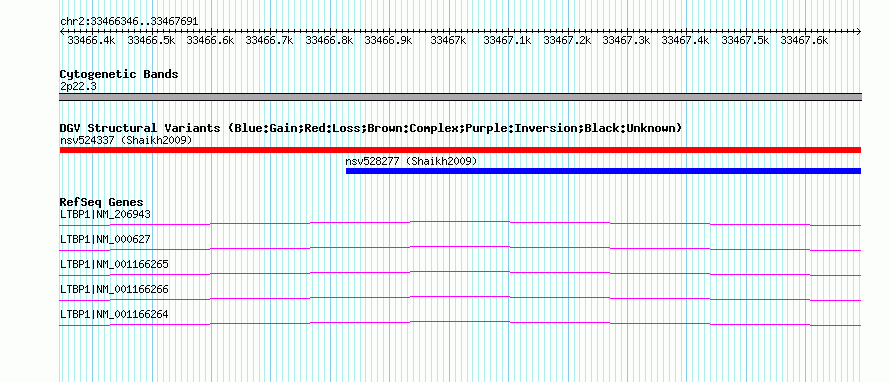Select the nsv528277 (Shaikh2009) label

(412, 161)
